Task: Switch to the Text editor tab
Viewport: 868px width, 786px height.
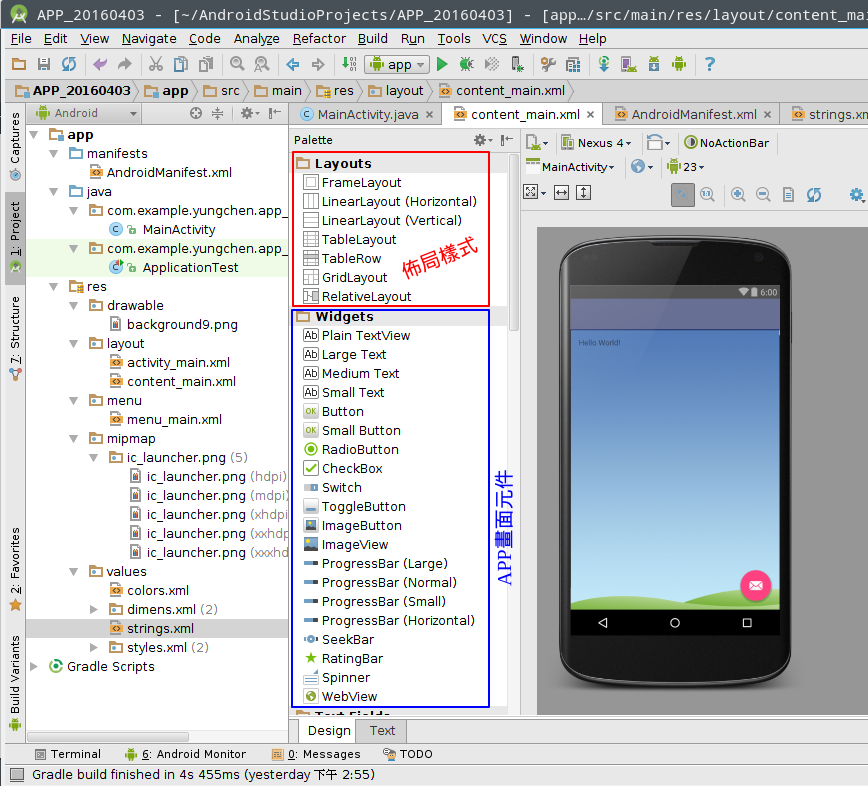Action: click(382, 731)
